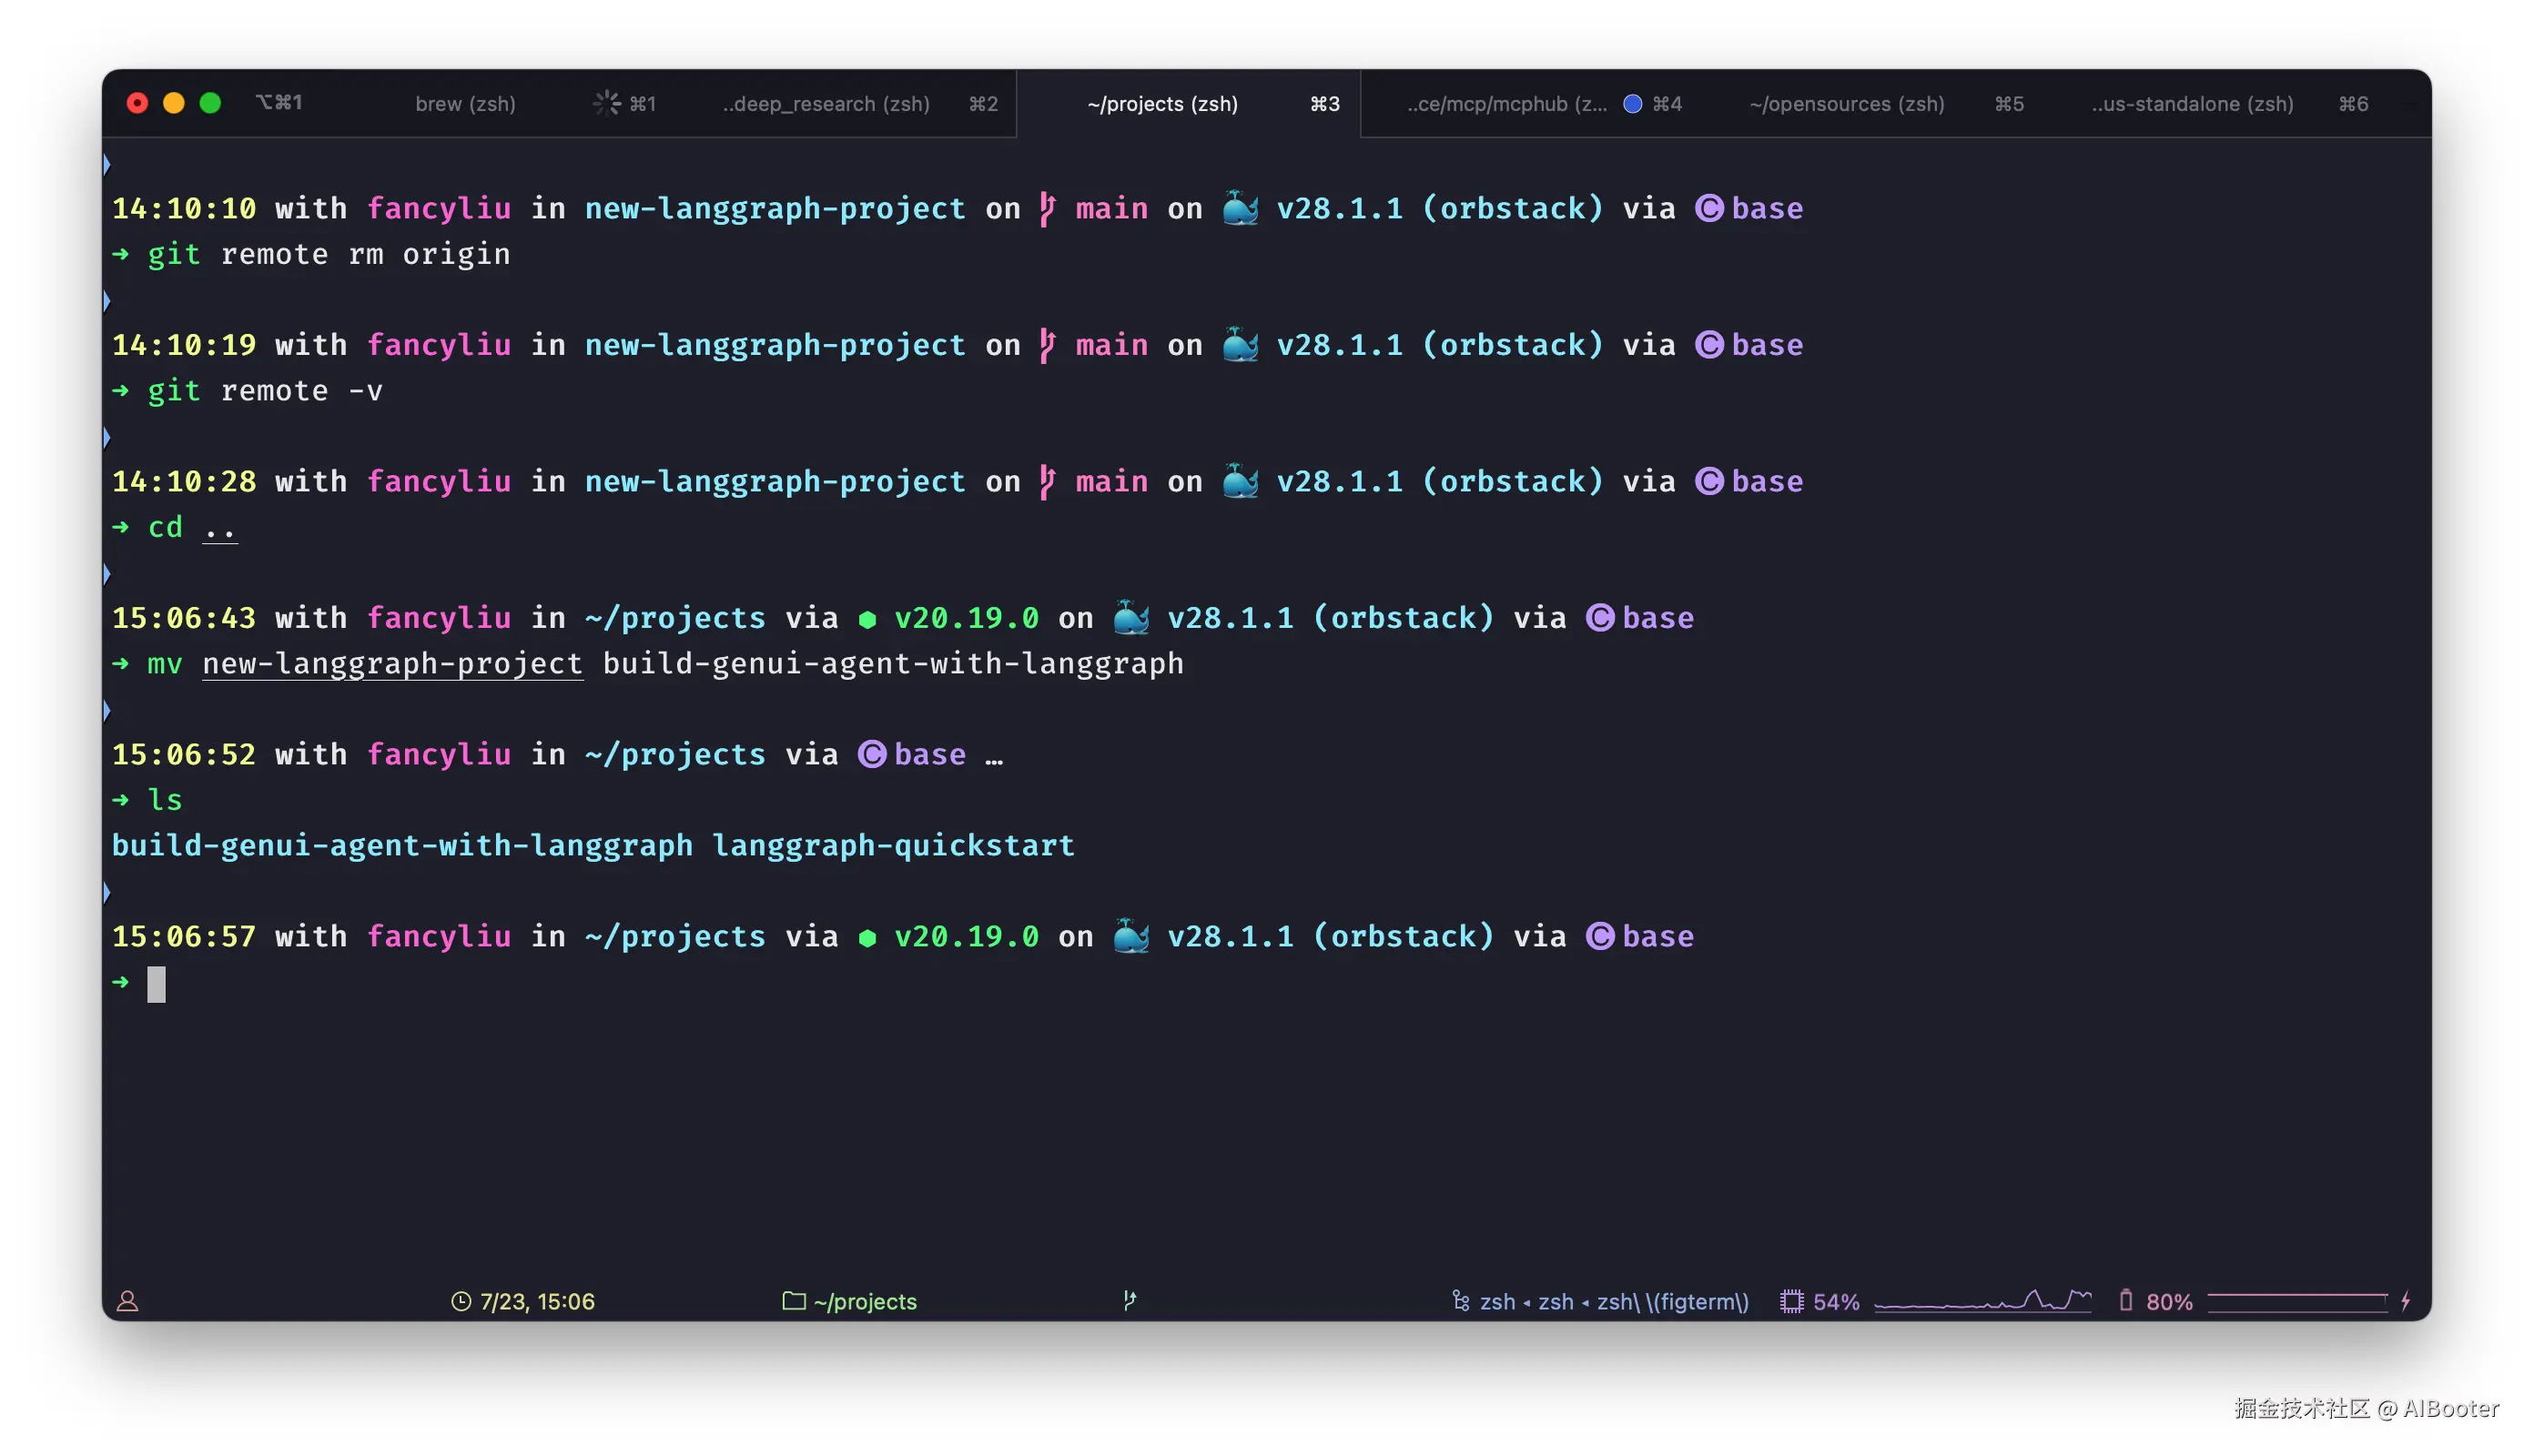2534x1456 pixels.
Task: Click the blue activity dot on mcphub tab
Action: (1633, 104)
